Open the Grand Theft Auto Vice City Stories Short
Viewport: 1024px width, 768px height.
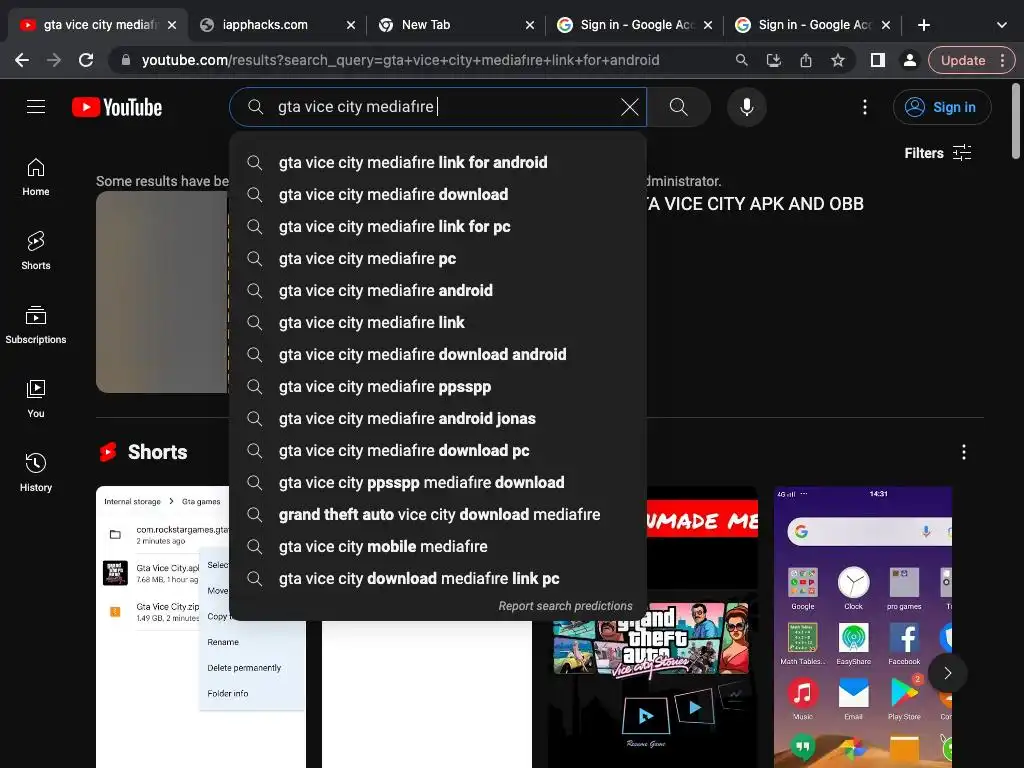pos(653,679)
